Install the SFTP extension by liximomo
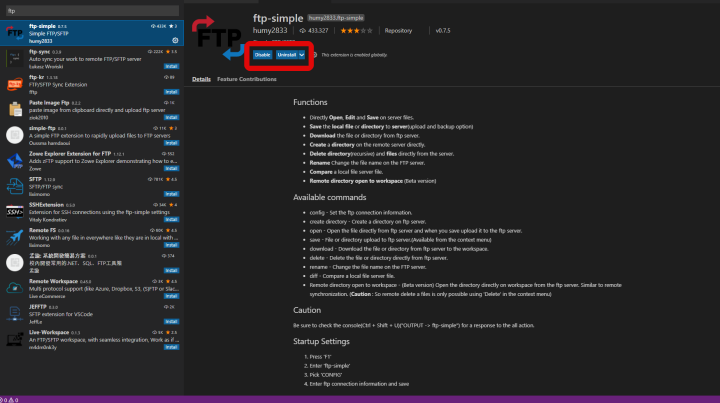This screenshot has width=720, height=403. [171, 194]
